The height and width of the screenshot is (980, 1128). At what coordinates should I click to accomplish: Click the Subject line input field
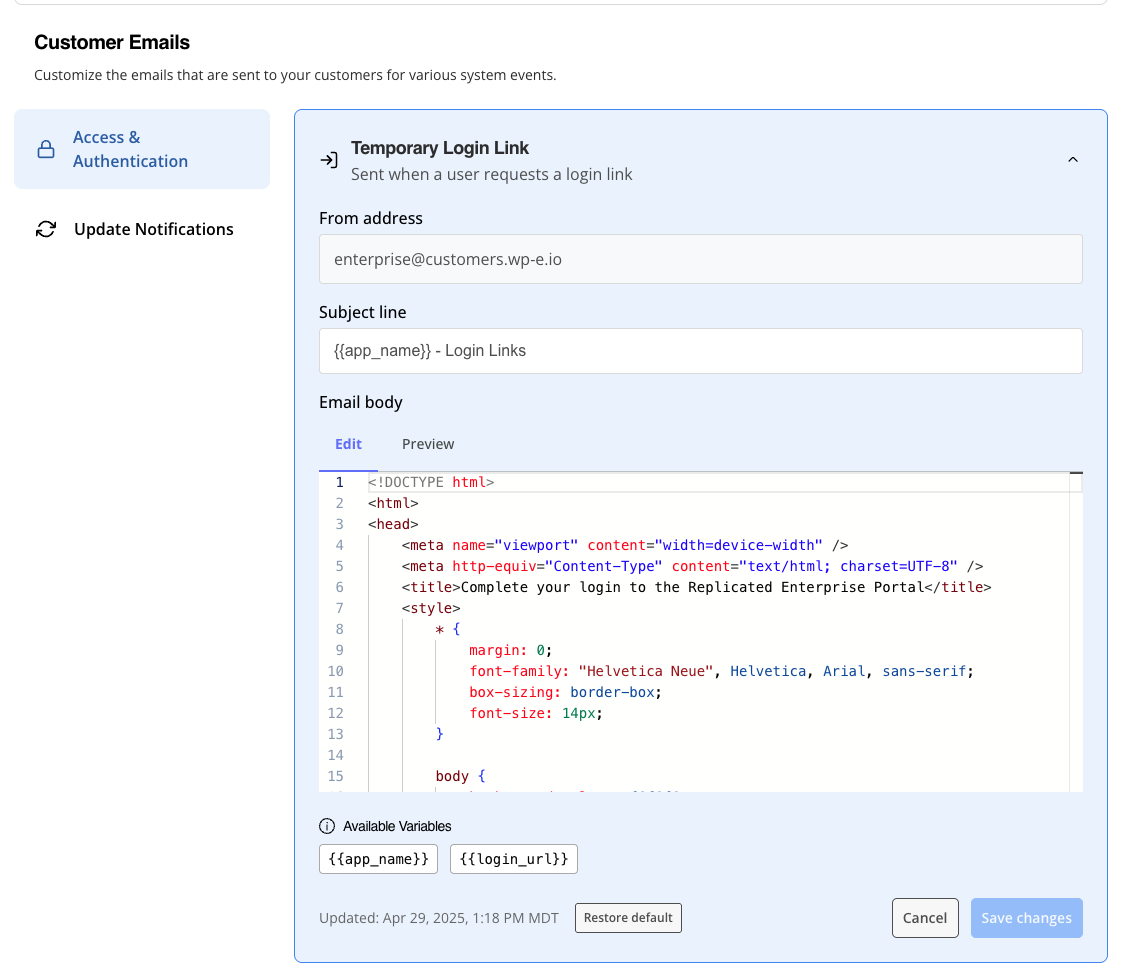coord(700,351)
